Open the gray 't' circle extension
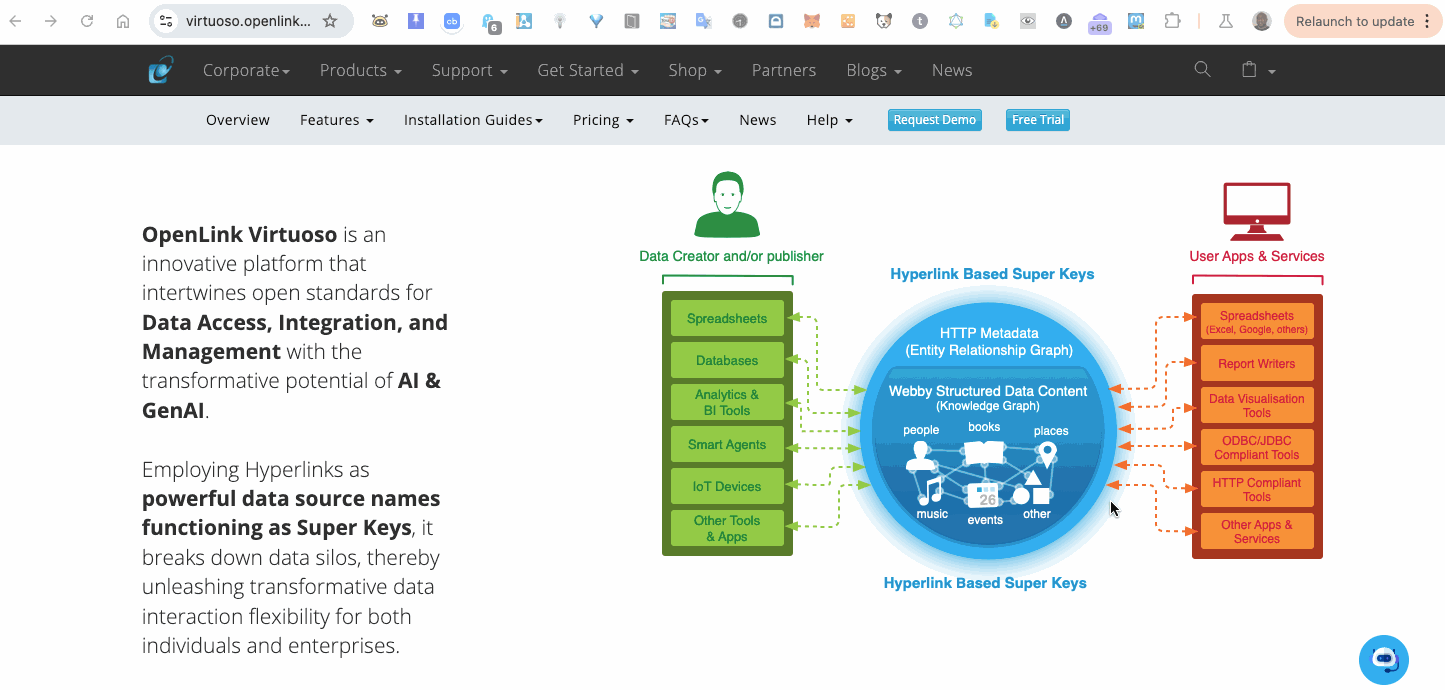The image size is (1445, 690). pos(920,21)
